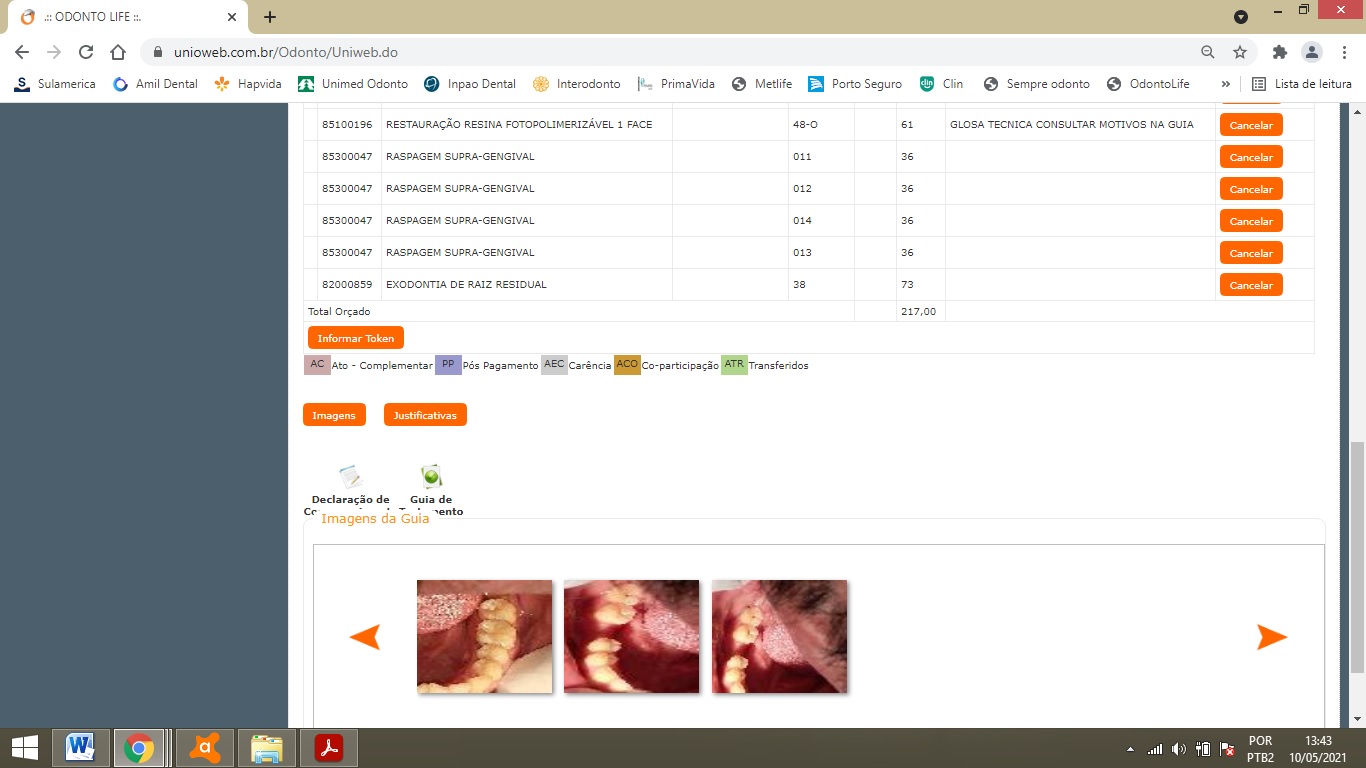Viewport: 1366px width, 768px height.
Task: Open the Interodonto bookmark
Action: (x=577, y=84)
